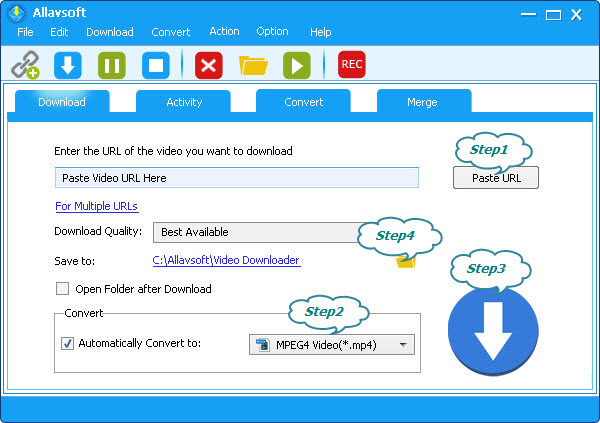Open the Option menu
600x423 pixels.
pyautogui.click(x=272, y=31)
